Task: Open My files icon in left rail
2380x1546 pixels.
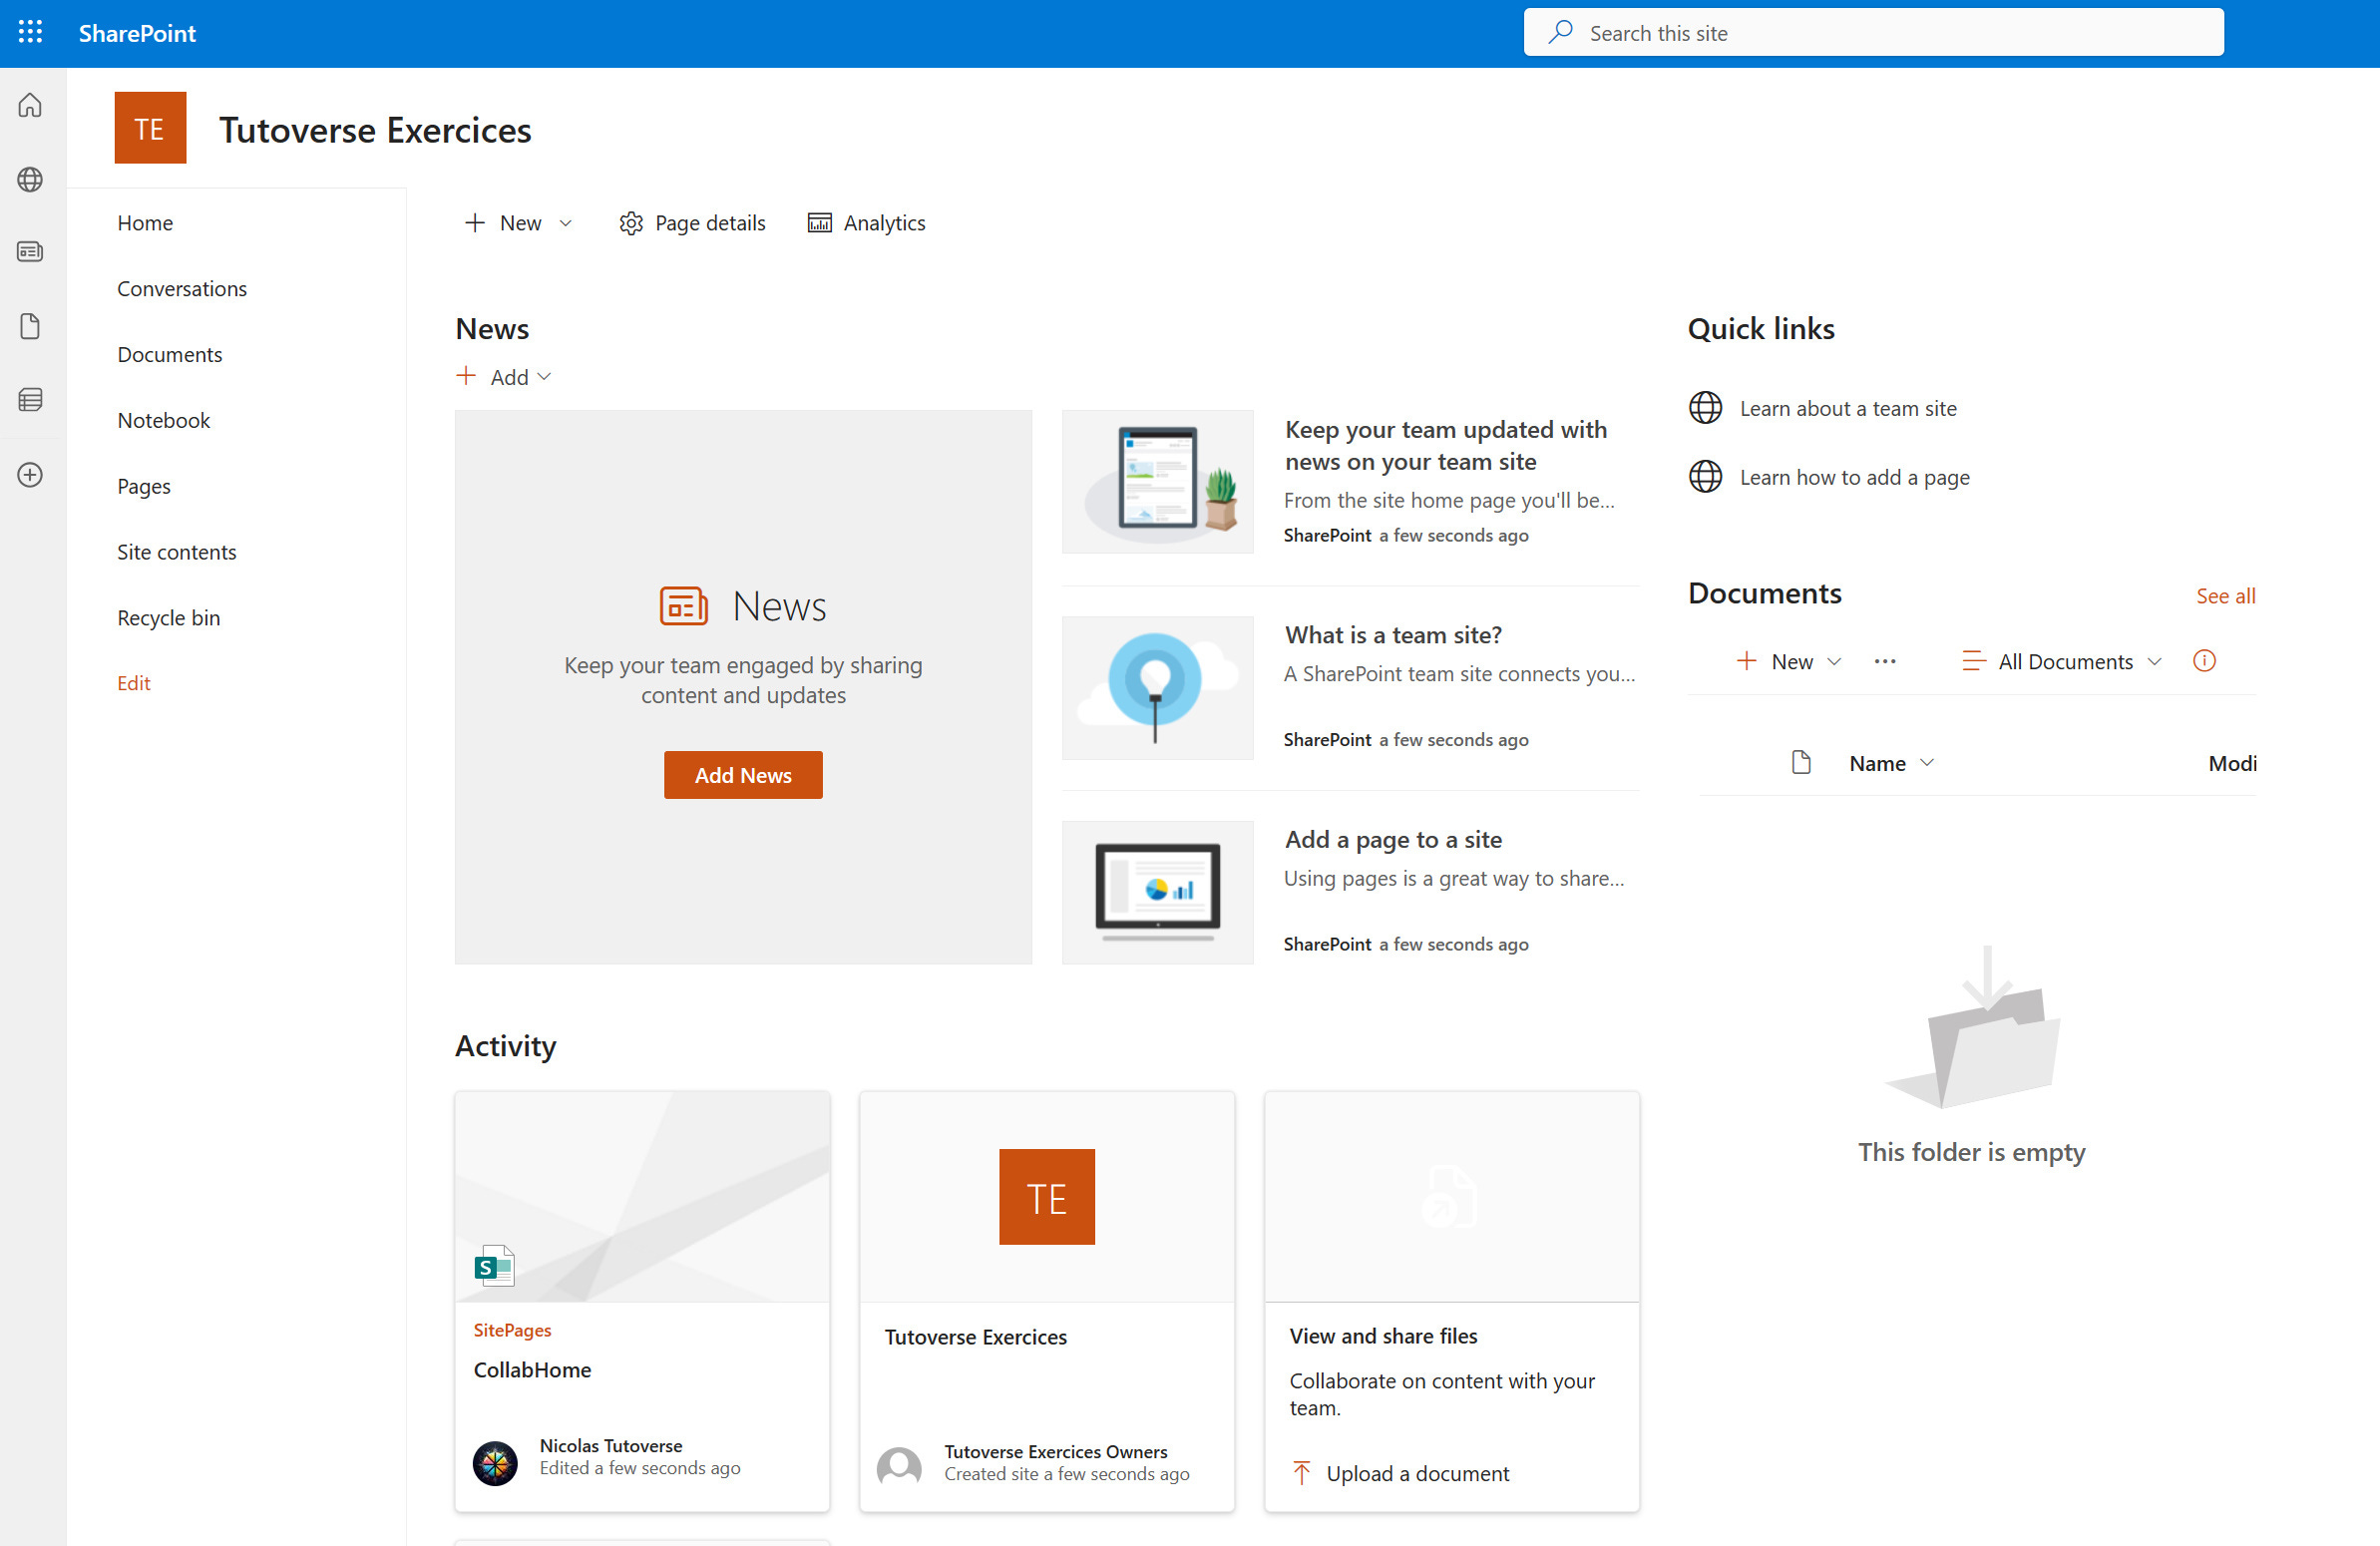Action: pyautogui.click(x=30, y=326)
